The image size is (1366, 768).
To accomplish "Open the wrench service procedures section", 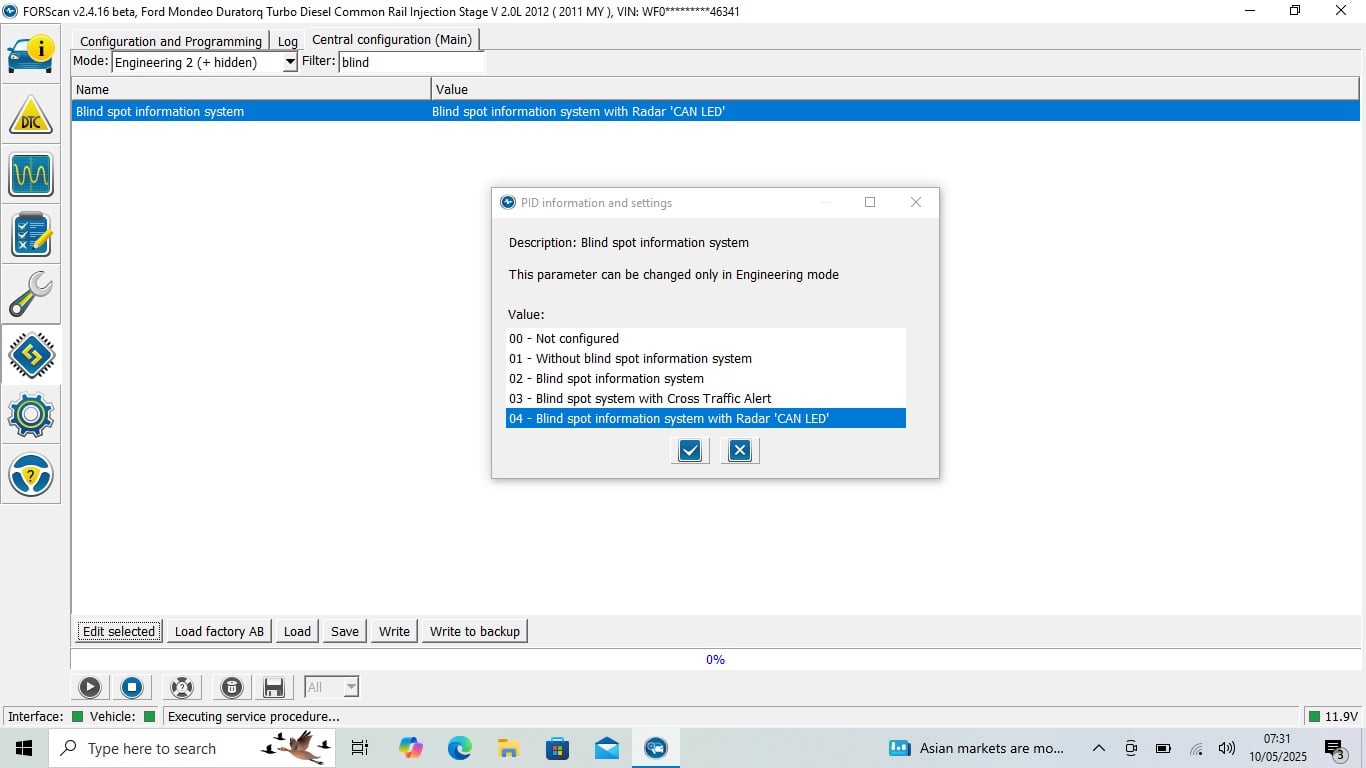I will (x=31, y=295).
